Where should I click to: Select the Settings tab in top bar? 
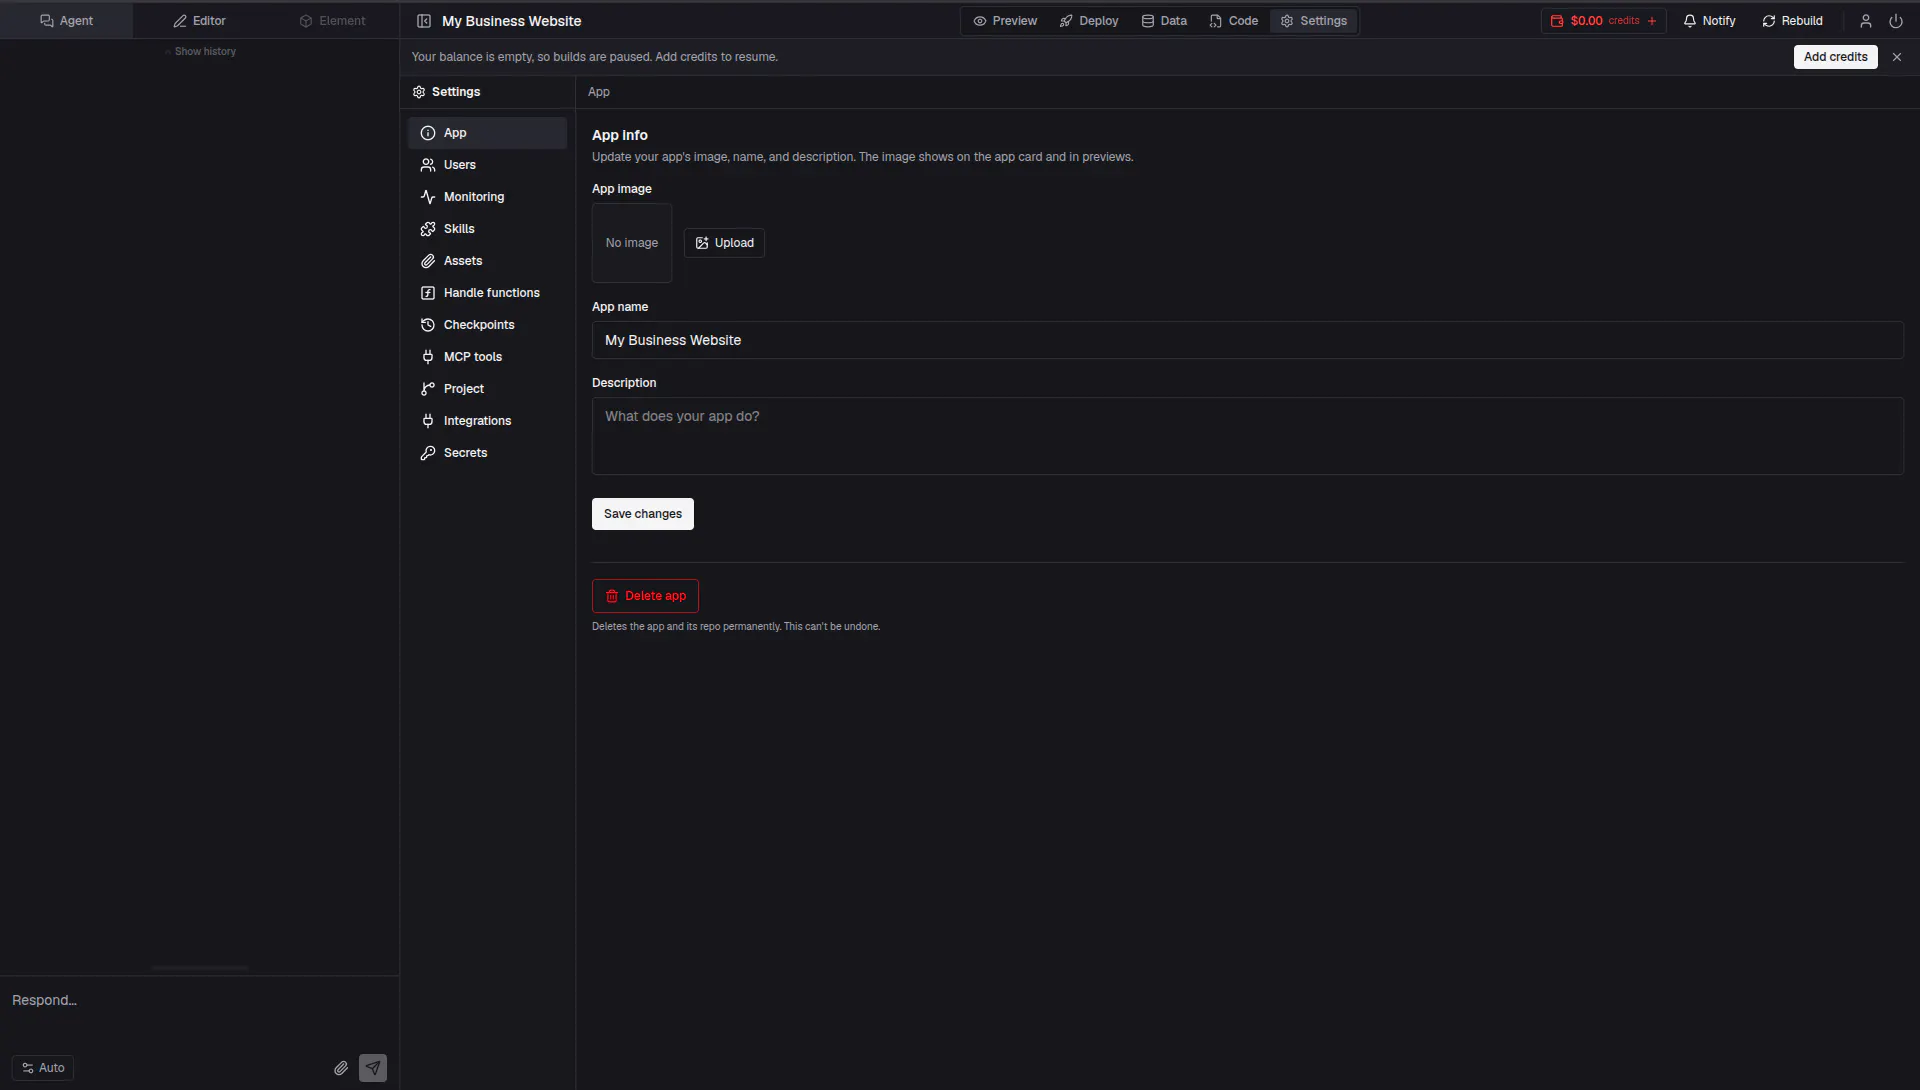(x=1313, y=21)
